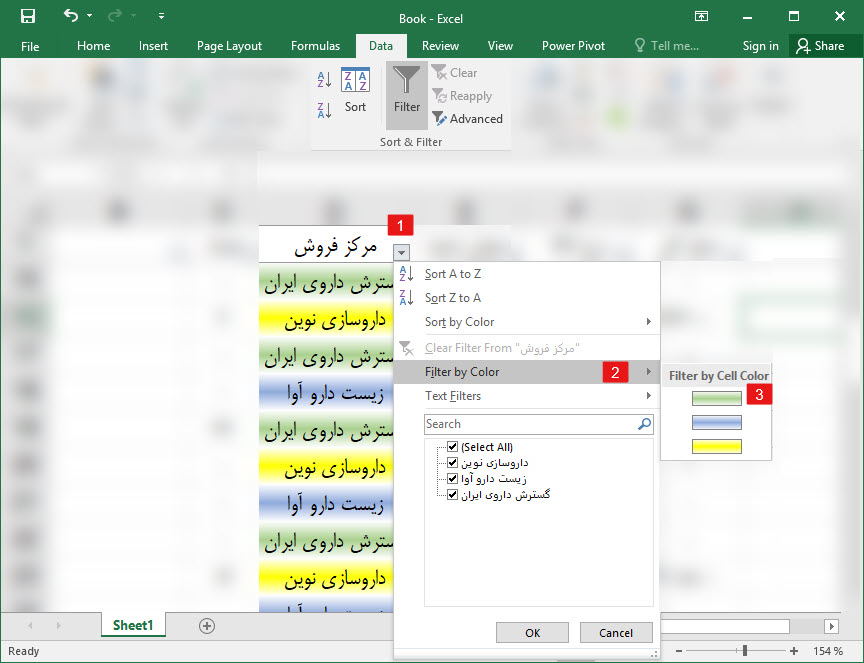Click the magnifier icon in Search box
Viewport: 864px width, 663px height.
point(644,424)
